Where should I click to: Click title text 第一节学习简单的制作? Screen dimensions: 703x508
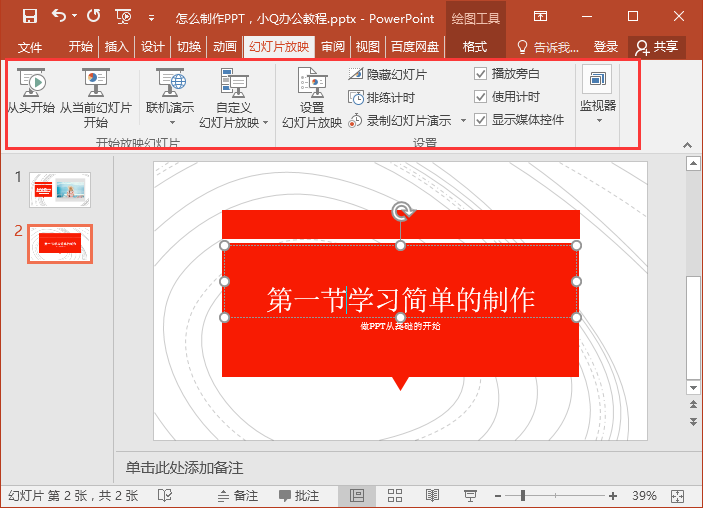(401, 300)
